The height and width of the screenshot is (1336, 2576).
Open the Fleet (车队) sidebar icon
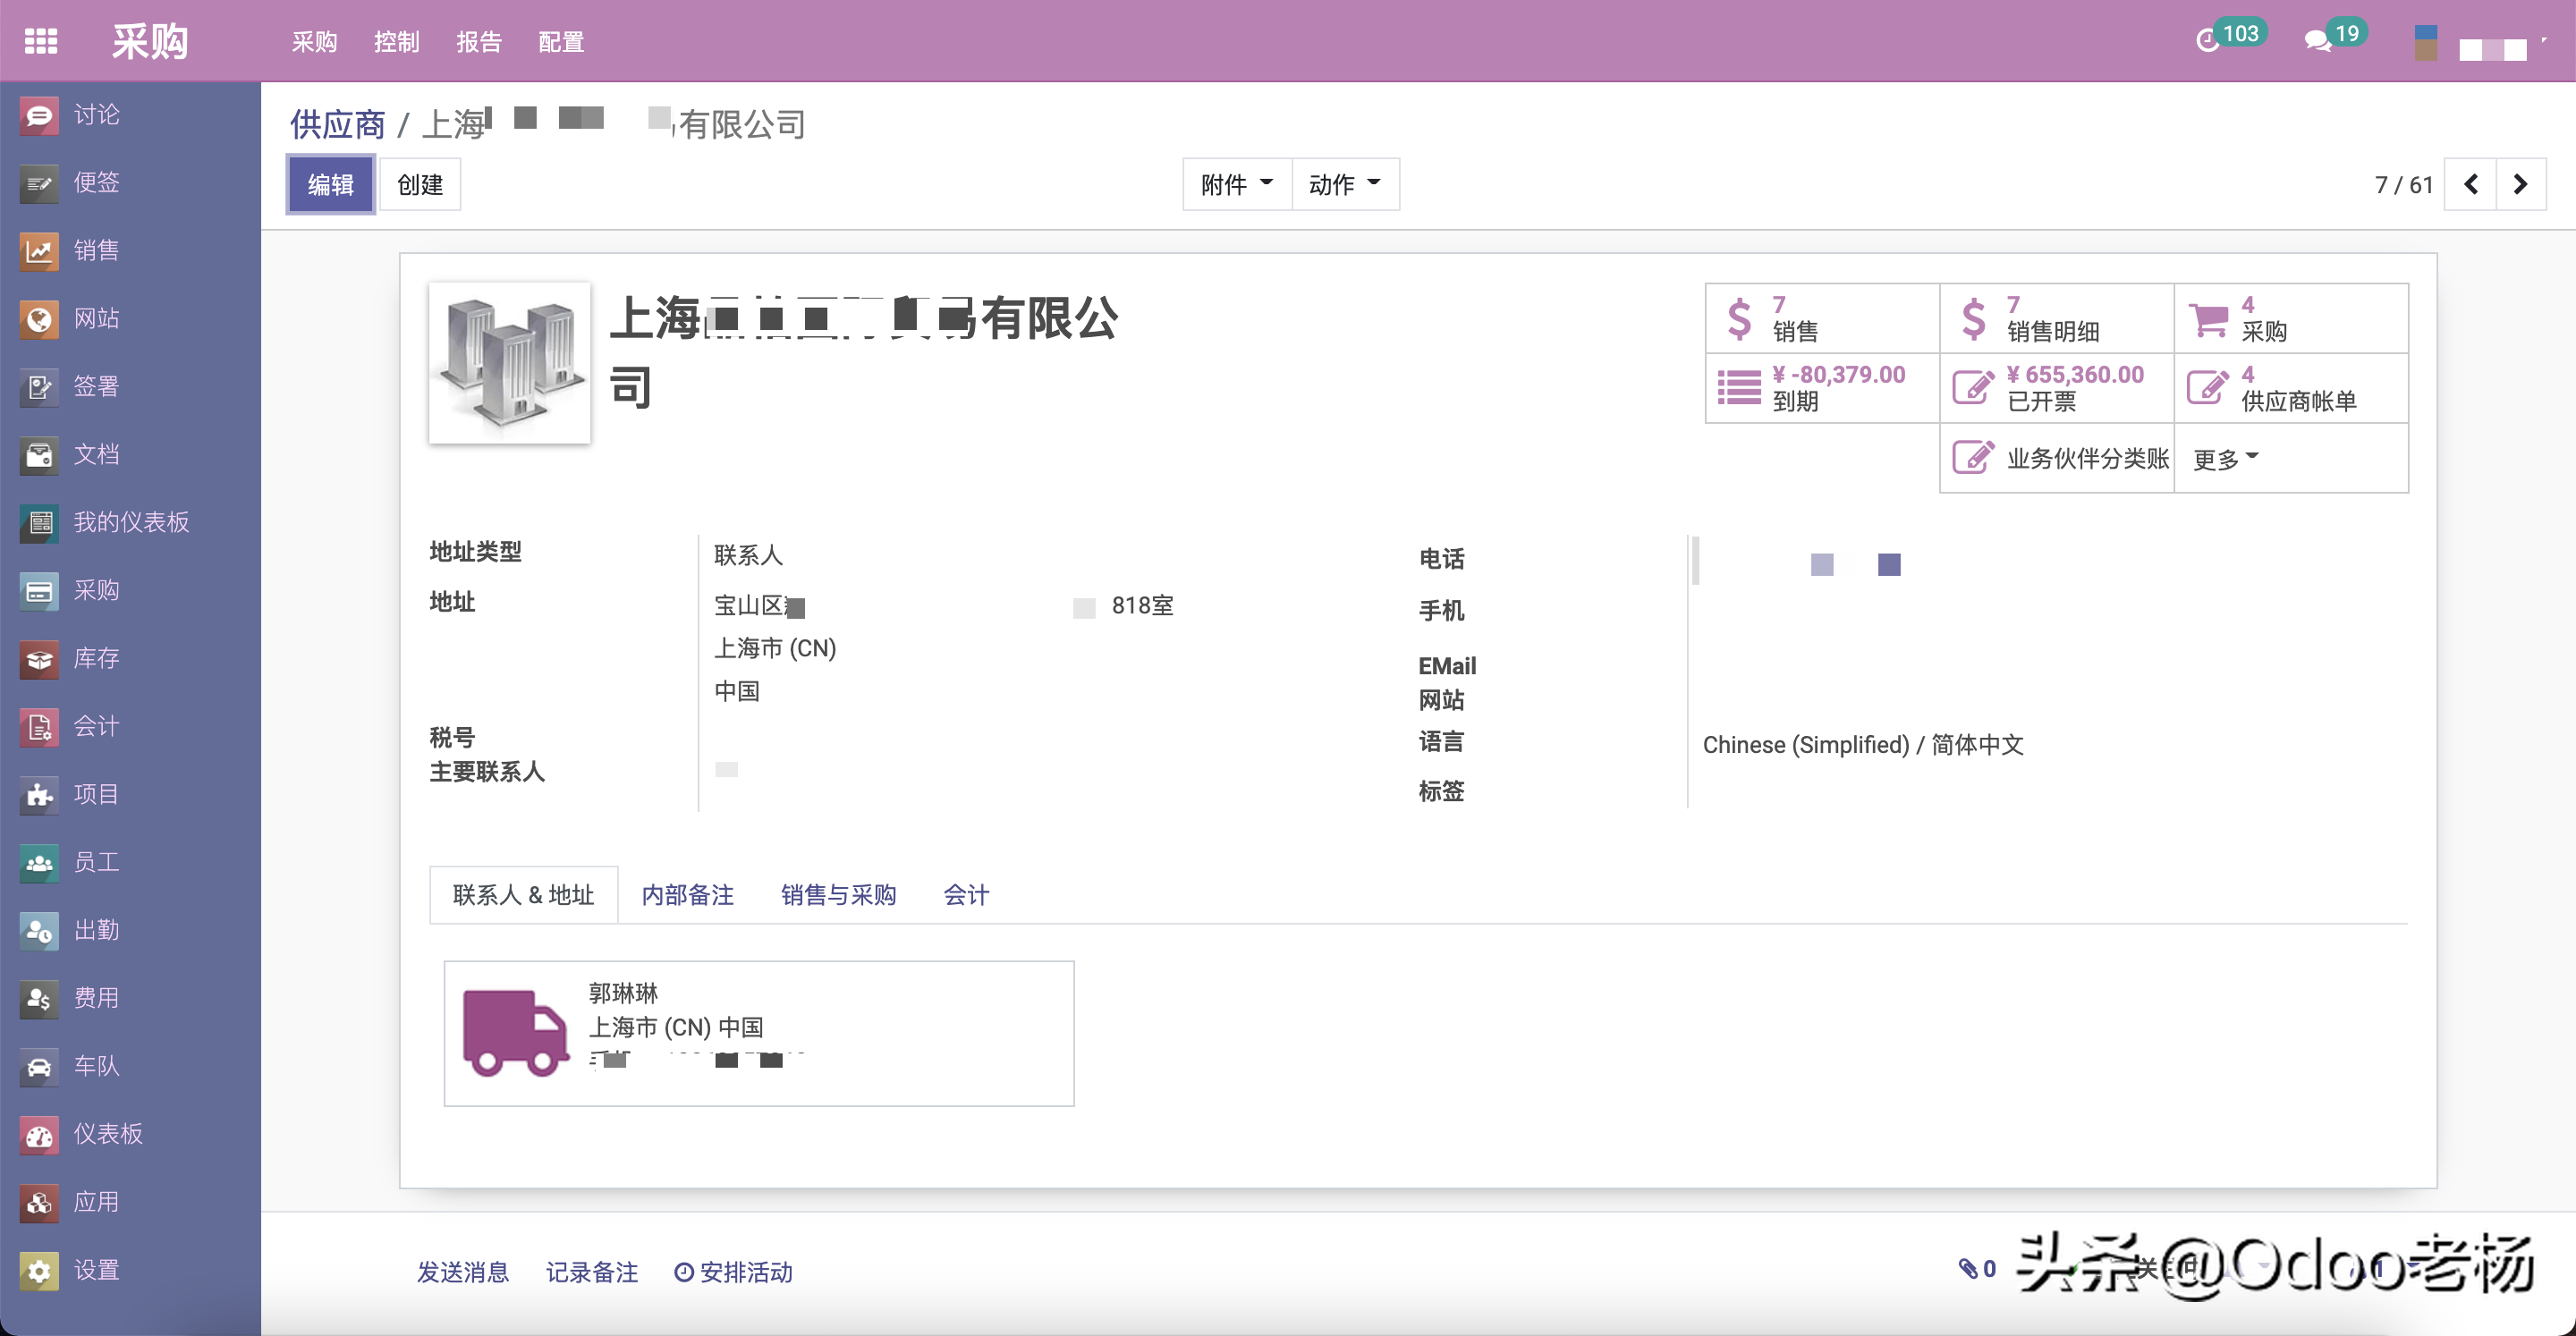(40, 1066)
